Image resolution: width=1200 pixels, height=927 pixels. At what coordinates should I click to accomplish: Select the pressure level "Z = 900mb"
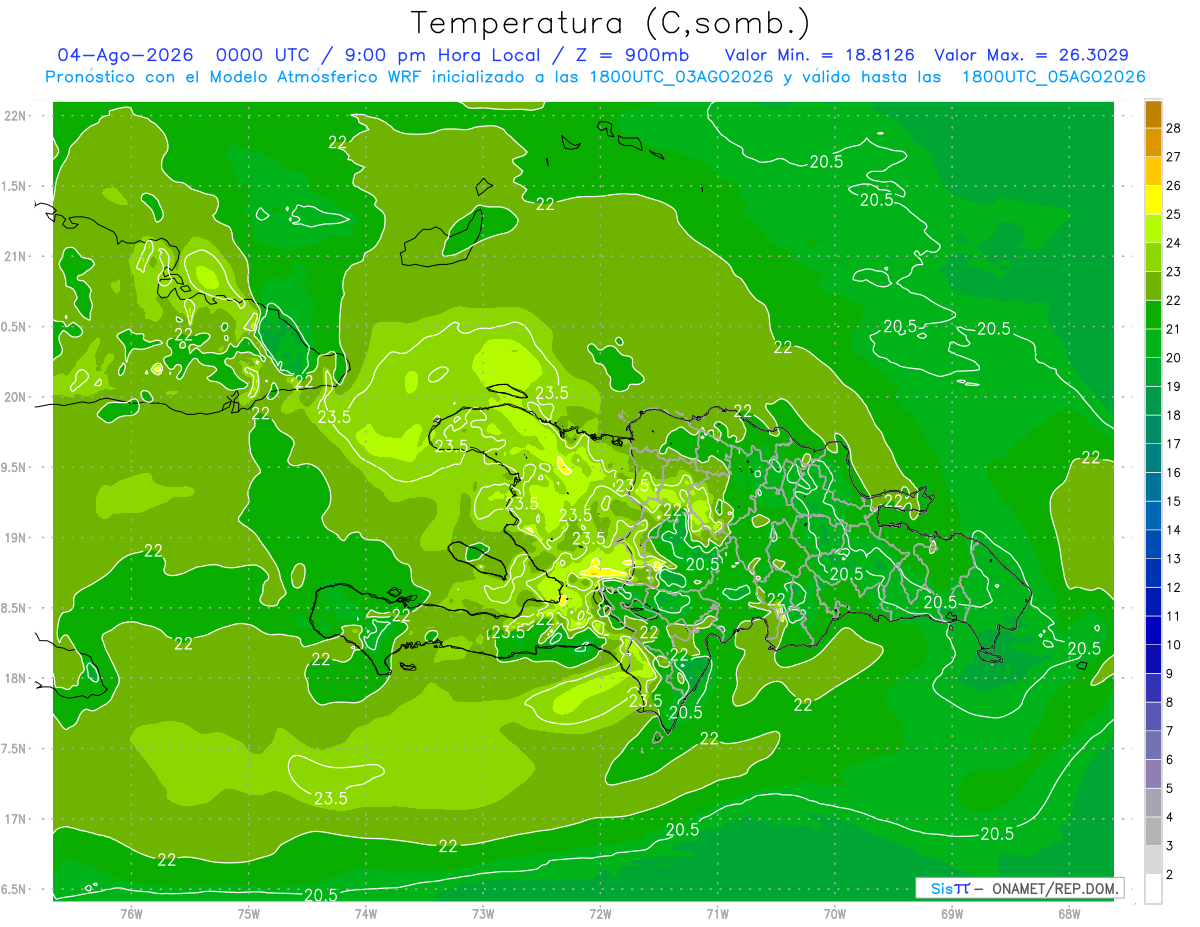pyautogui.click(x=628, y=55)
